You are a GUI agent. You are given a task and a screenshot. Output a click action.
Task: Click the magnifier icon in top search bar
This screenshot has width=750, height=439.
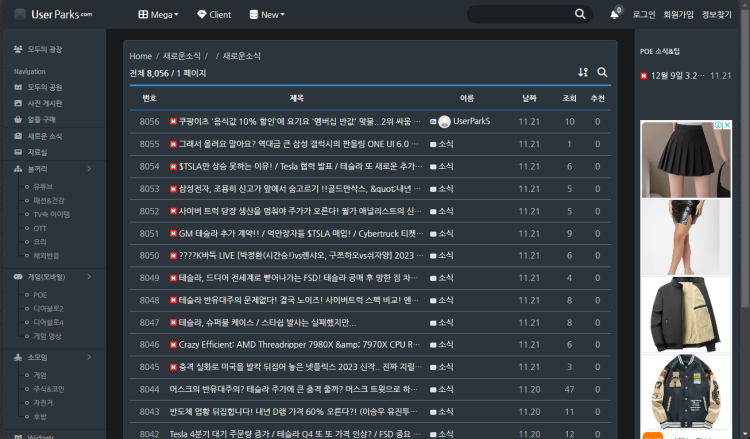tap(580, 14)
